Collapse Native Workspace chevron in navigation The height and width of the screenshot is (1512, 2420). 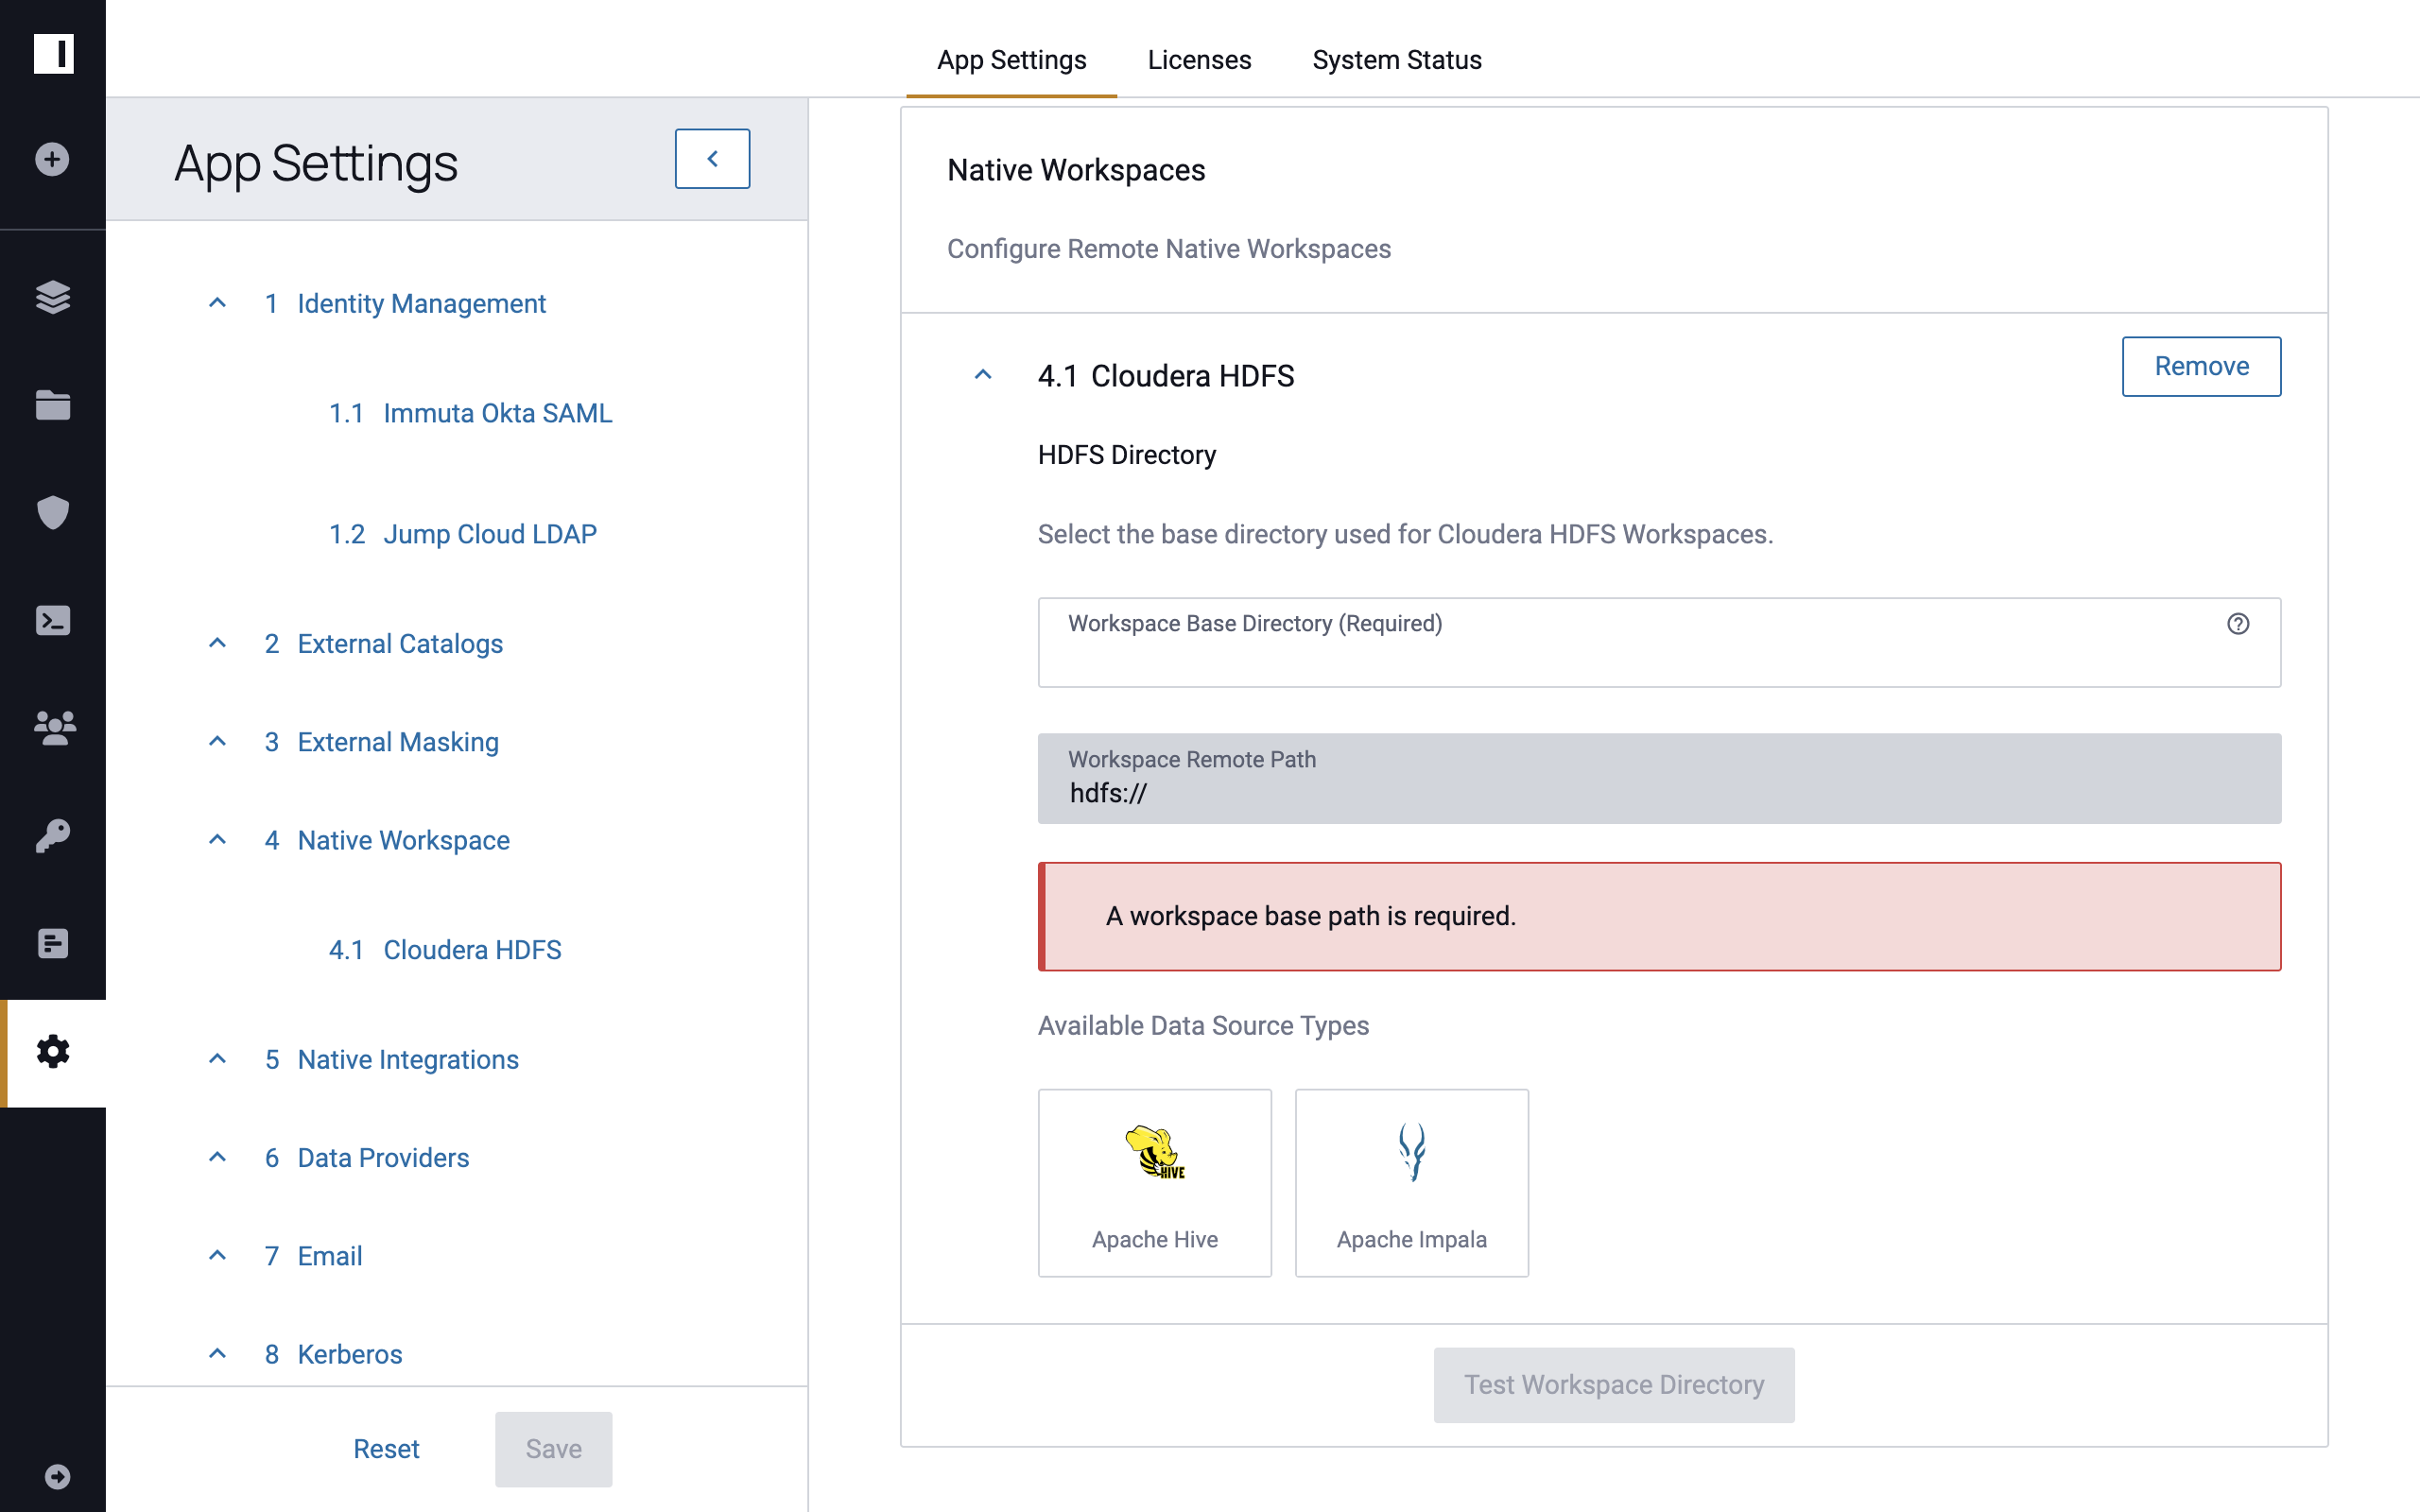(217, 839)
